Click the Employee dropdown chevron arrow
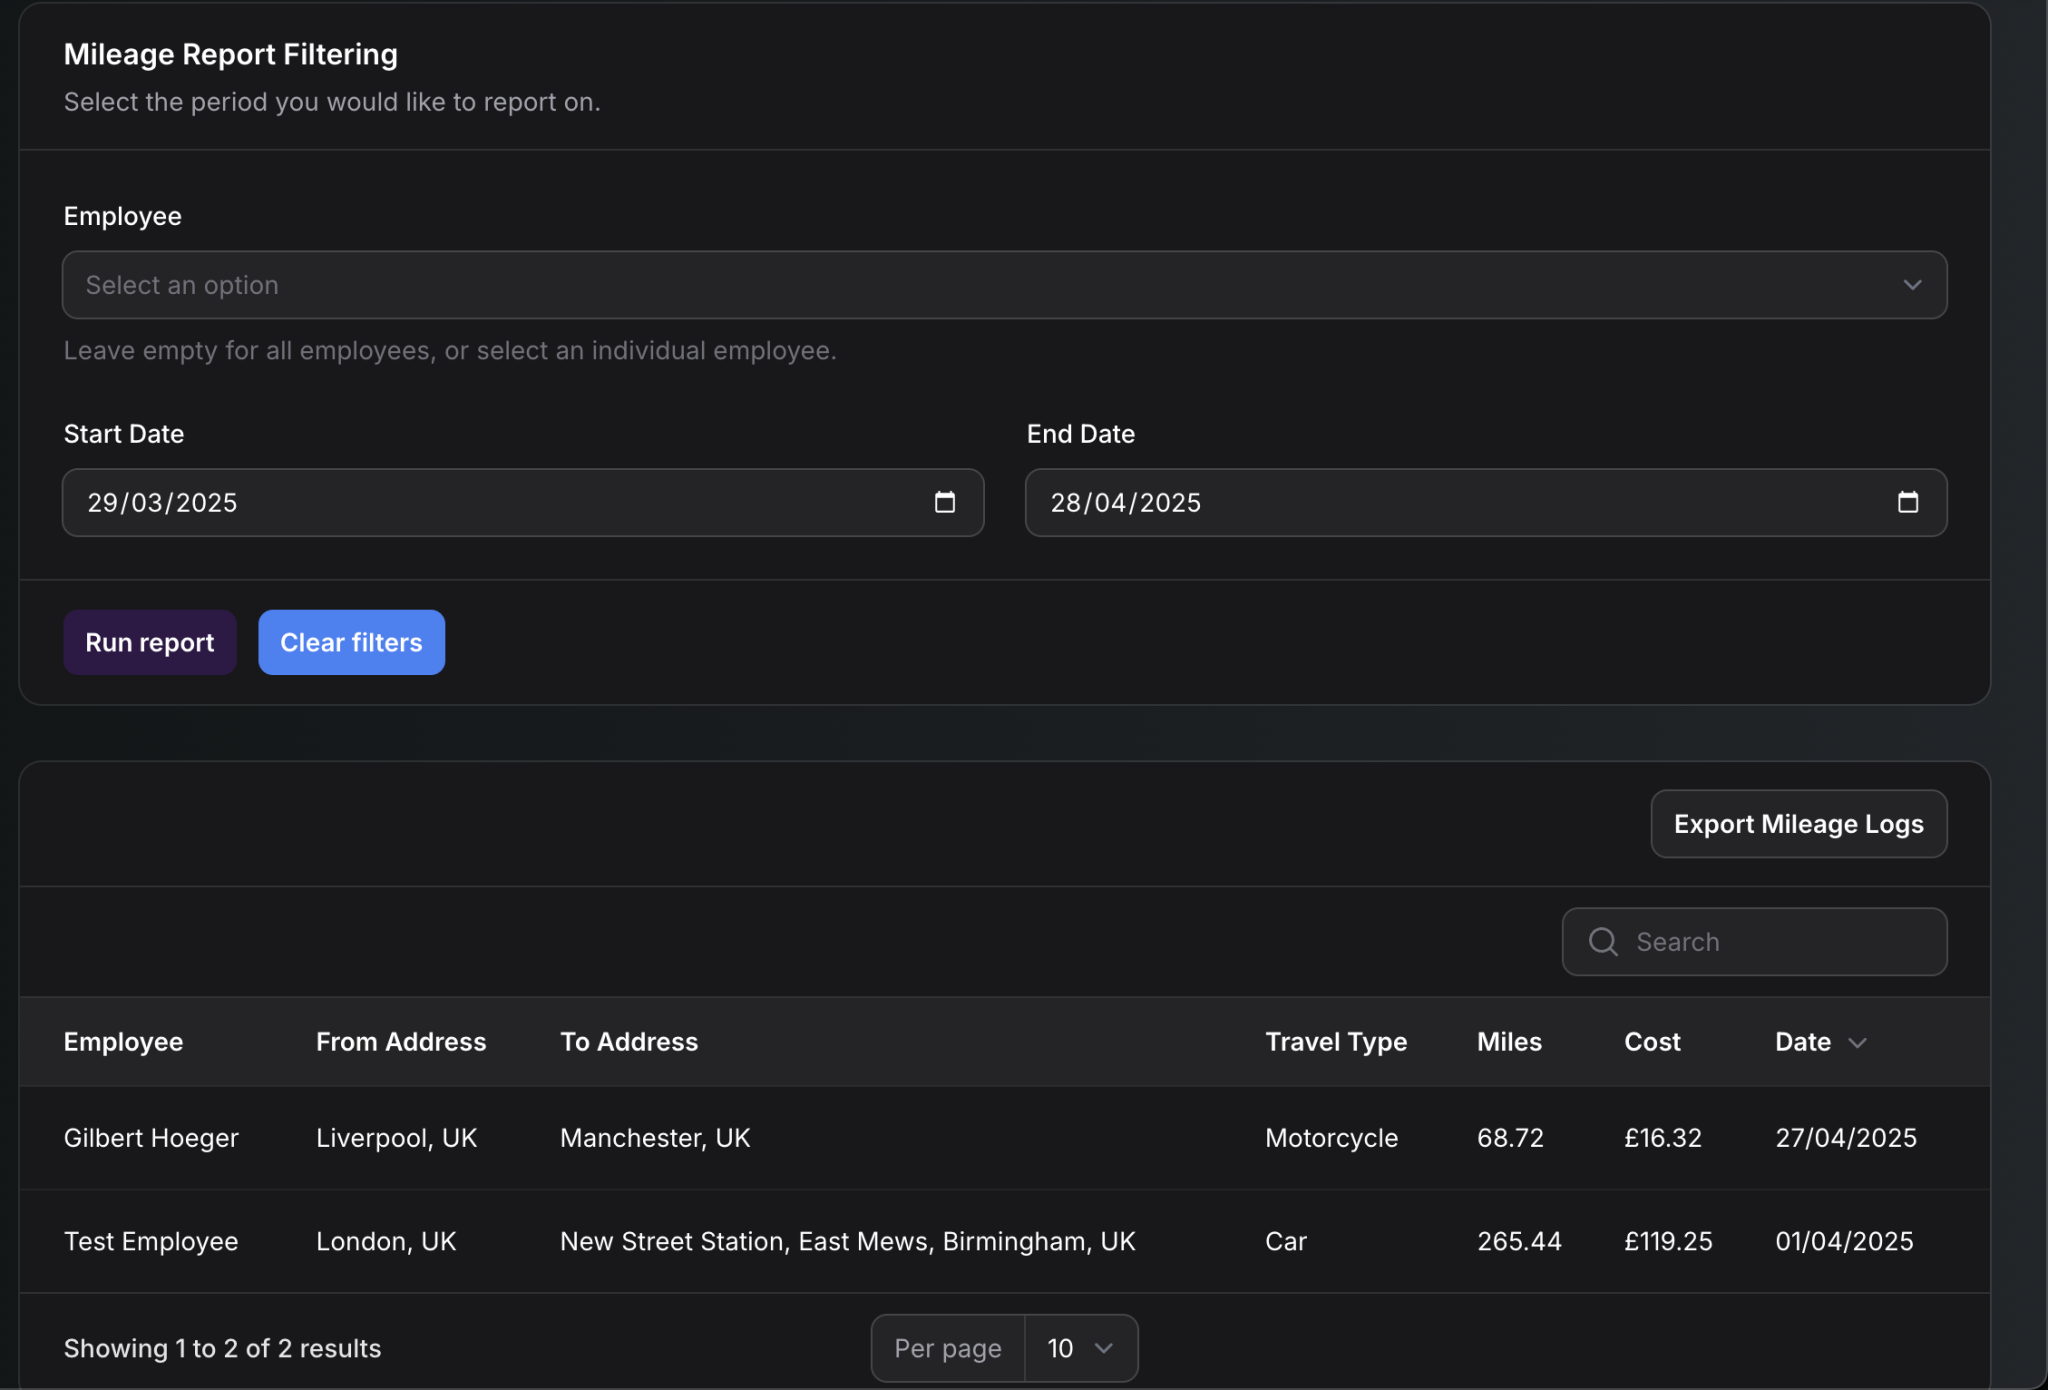 click(x=1912, y=285)
